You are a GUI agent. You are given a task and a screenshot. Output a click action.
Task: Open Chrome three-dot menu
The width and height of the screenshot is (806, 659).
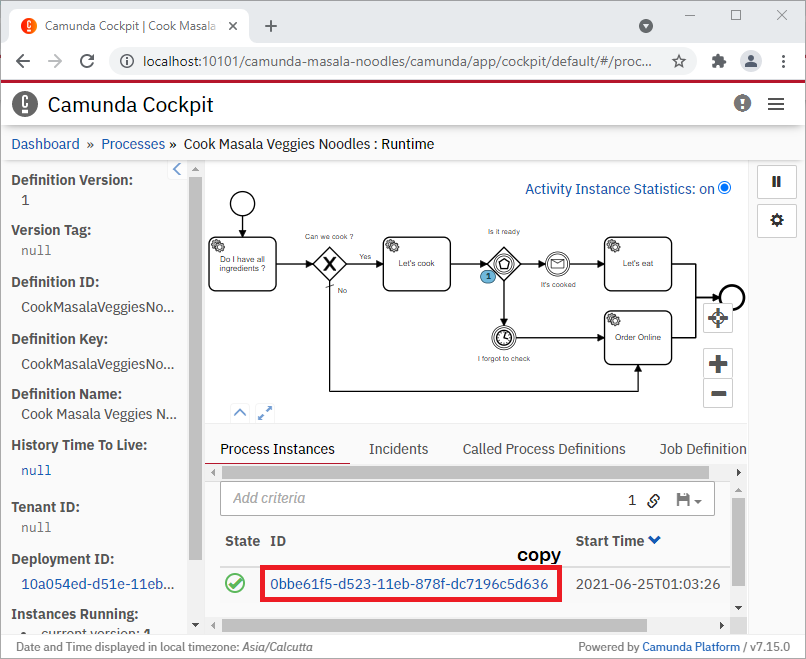783,61
